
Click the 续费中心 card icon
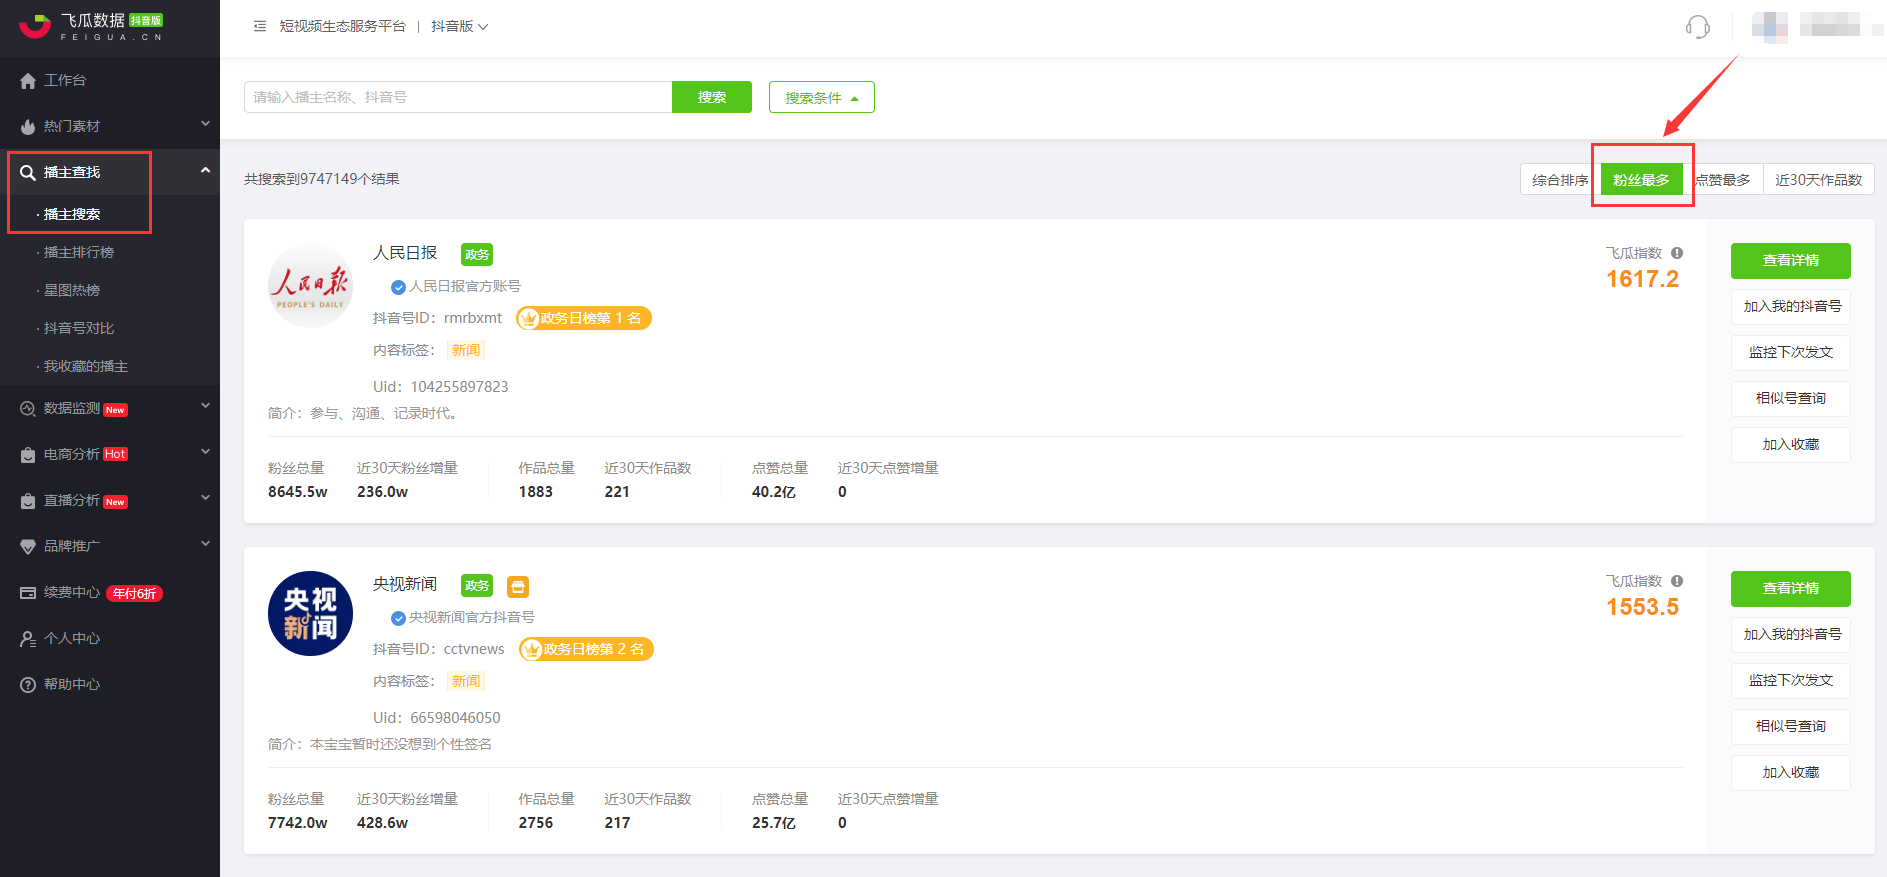[x=28, y=593]
